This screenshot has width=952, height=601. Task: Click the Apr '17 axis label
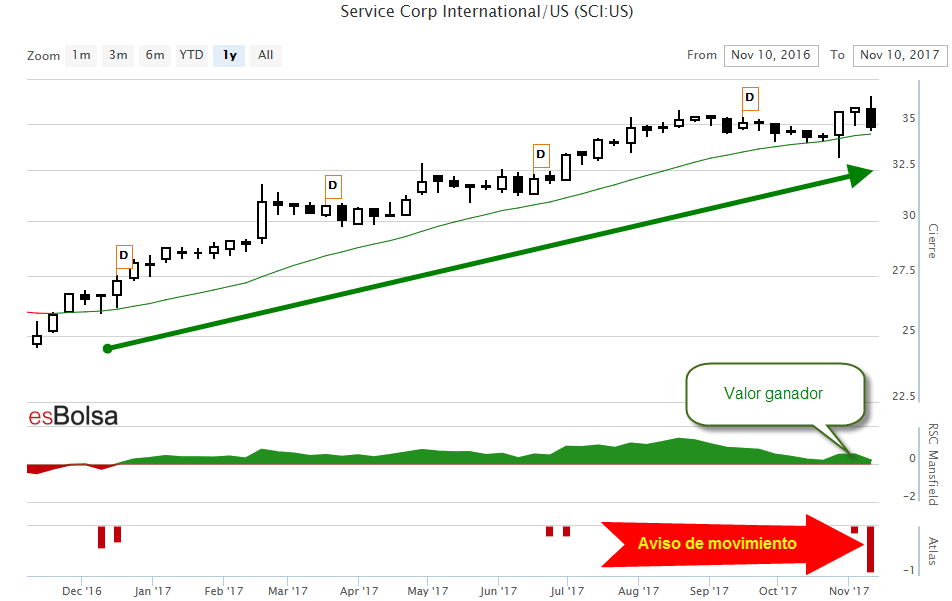pyautogui.click(x=359, y=591)
